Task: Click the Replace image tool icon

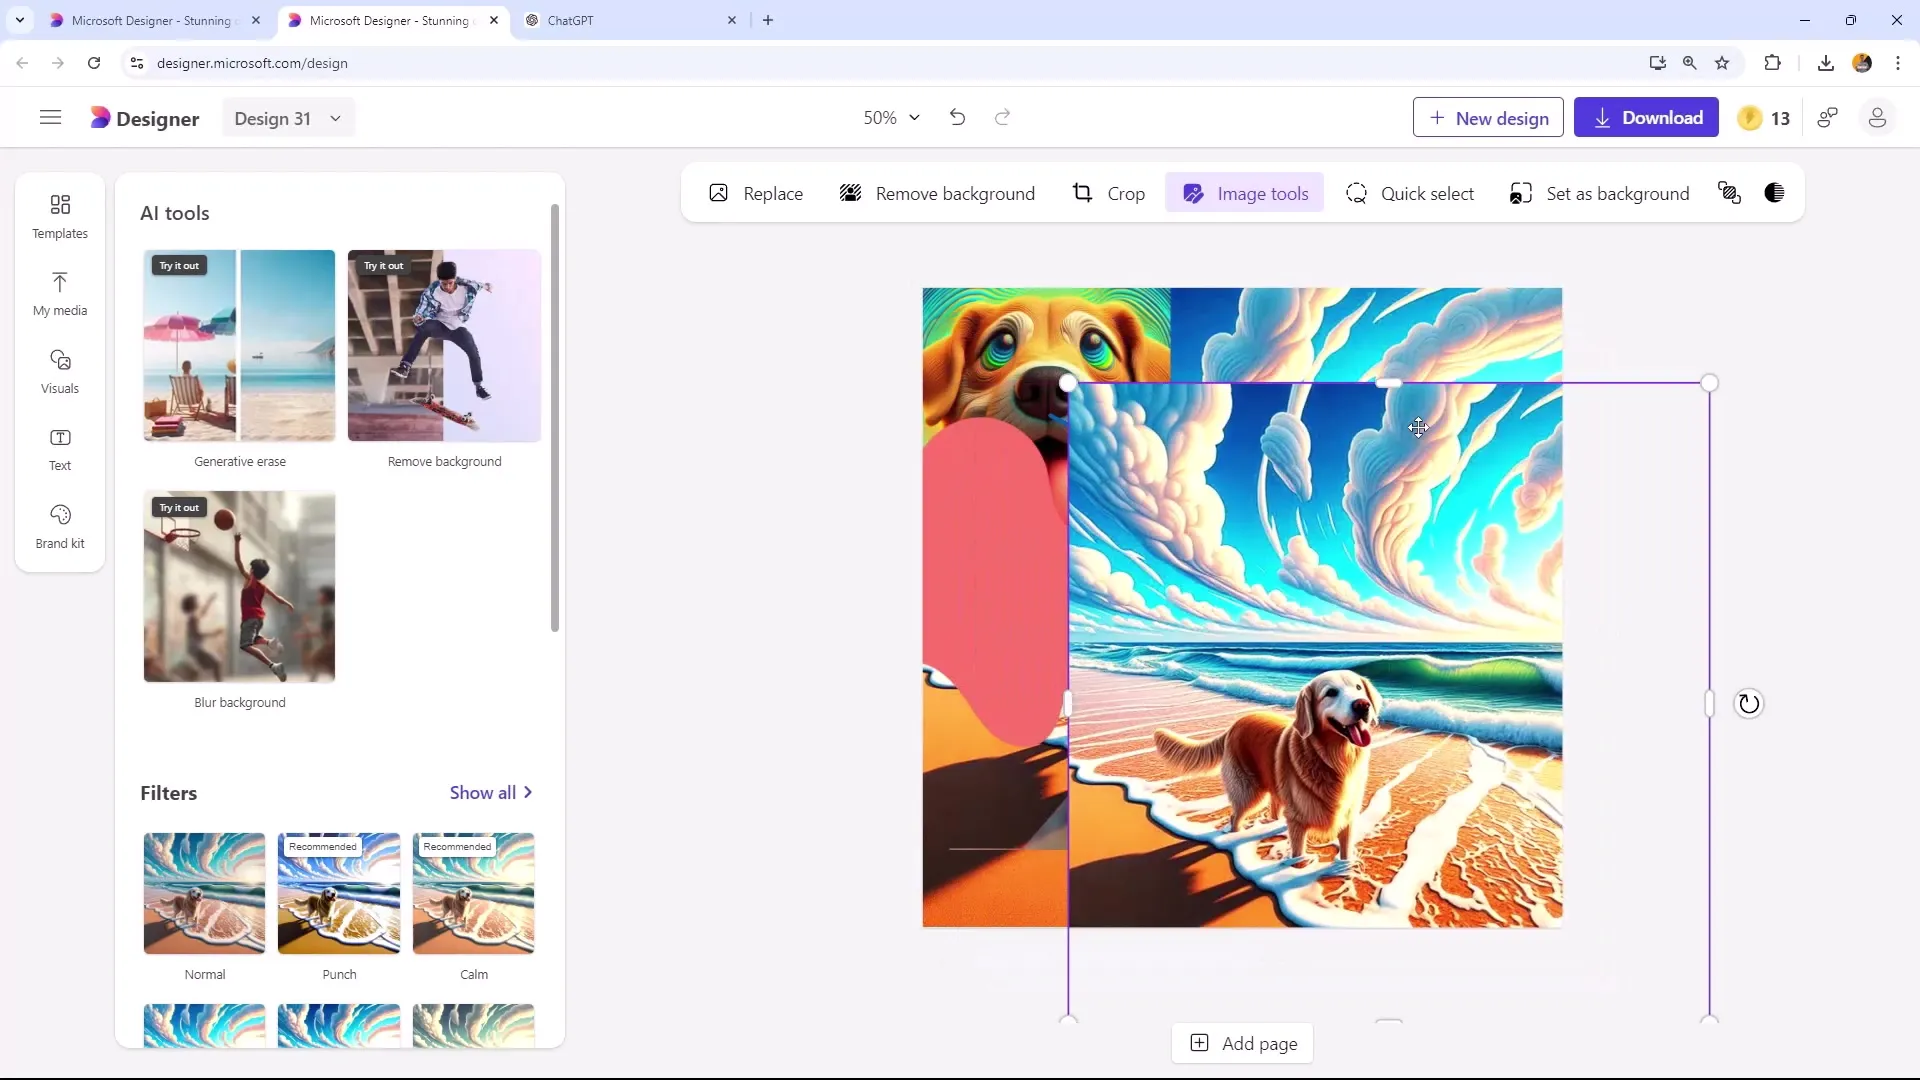Action: (719, 194)
